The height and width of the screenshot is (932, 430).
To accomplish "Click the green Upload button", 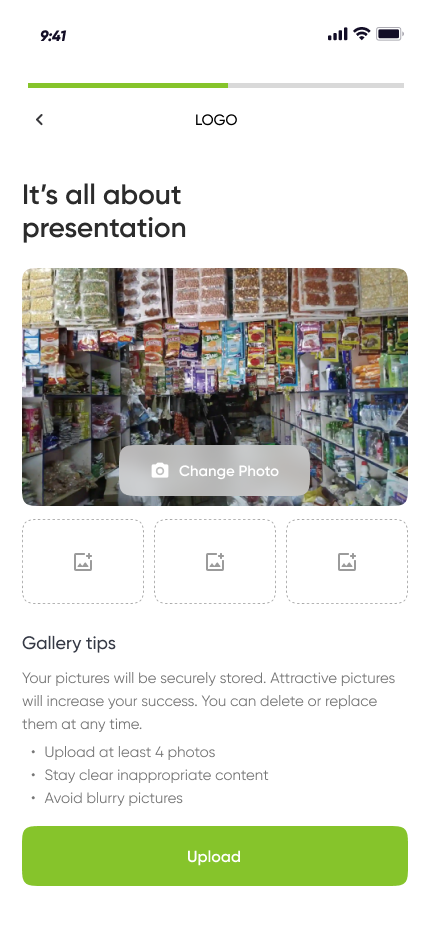I will tap(215, 856).
